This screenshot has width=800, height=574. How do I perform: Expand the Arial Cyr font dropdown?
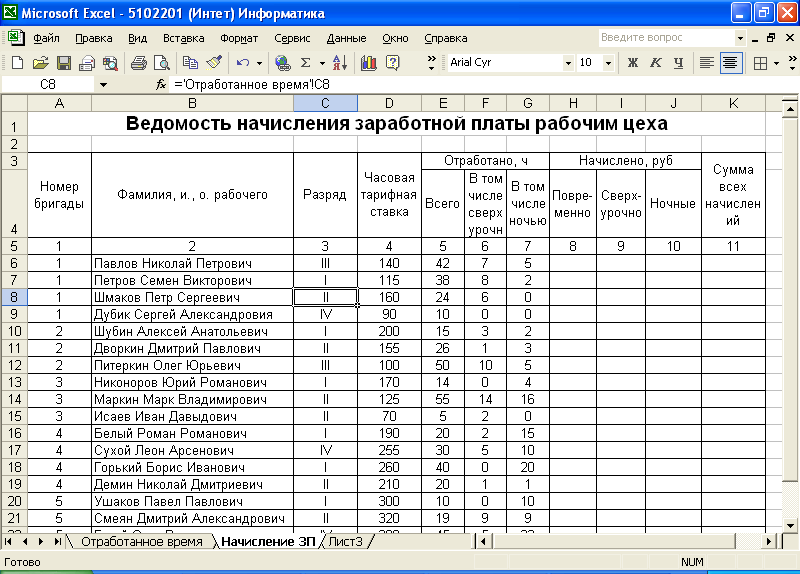[x=568, y=63]
